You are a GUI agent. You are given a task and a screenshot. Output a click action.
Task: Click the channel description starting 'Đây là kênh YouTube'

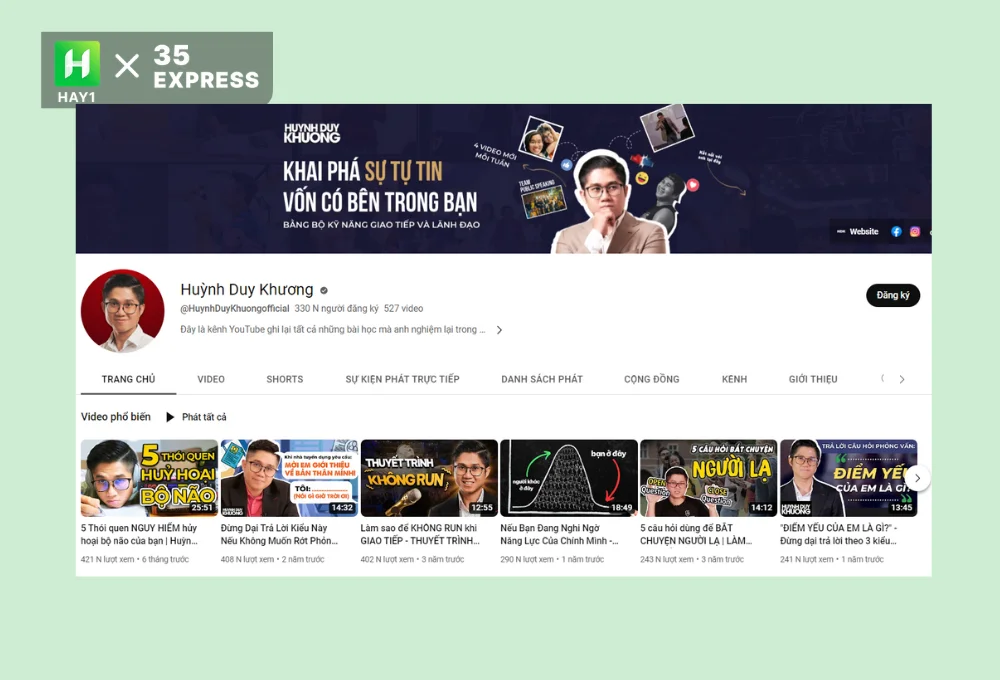click(x=333, y=329)
